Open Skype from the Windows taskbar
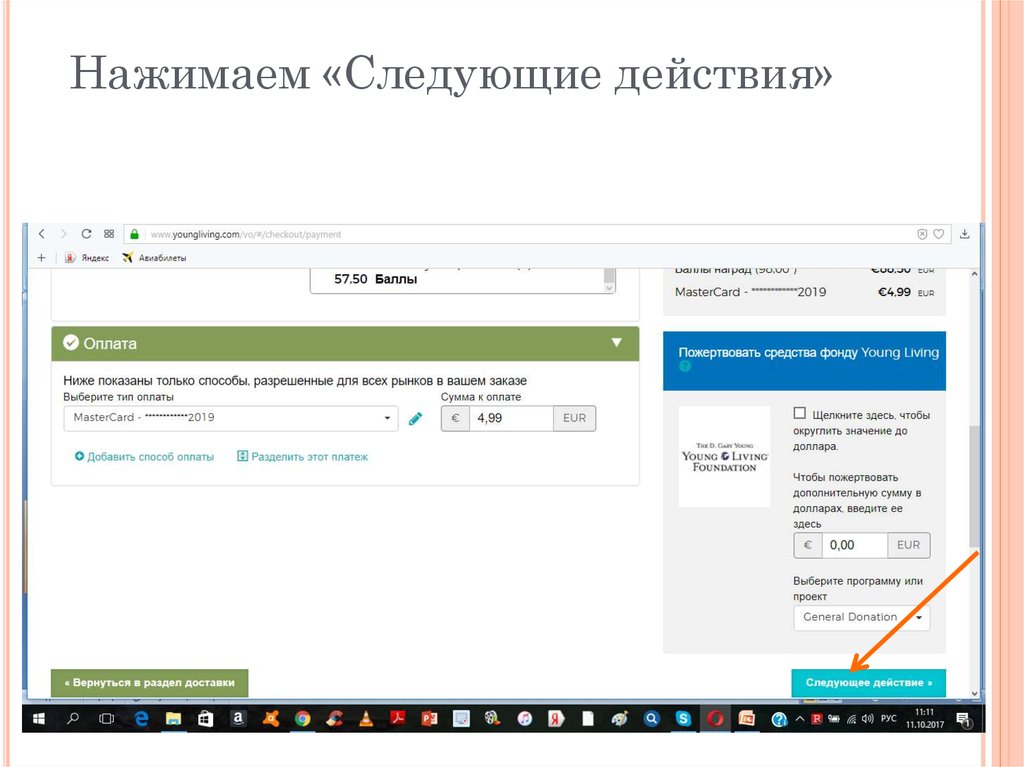Screen dimensions: 1024x767 pos(683,718)
